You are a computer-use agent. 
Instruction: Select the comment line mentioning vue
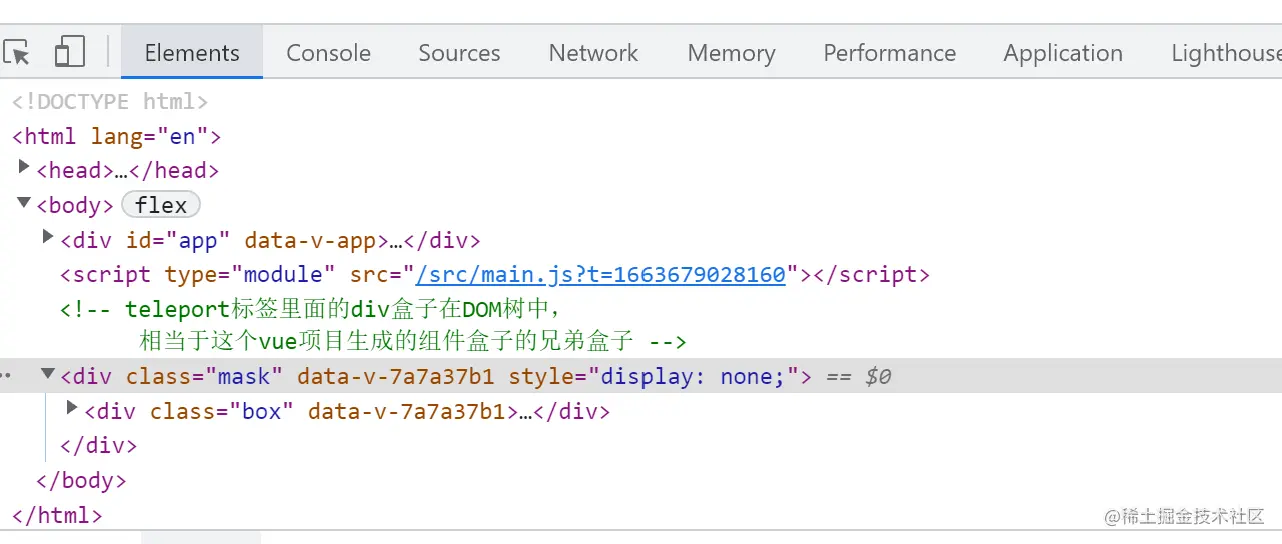point(412,342)
